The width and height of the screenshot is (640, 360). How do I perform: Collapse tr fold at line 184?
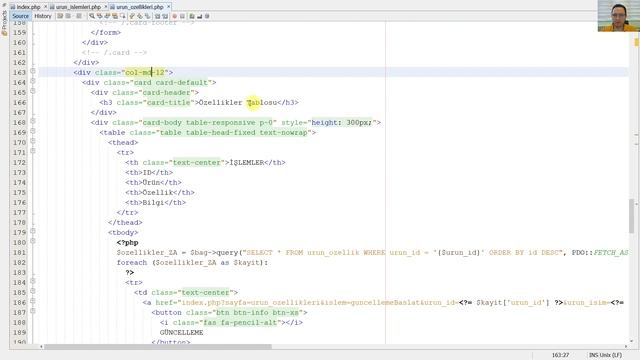point(33,281)
